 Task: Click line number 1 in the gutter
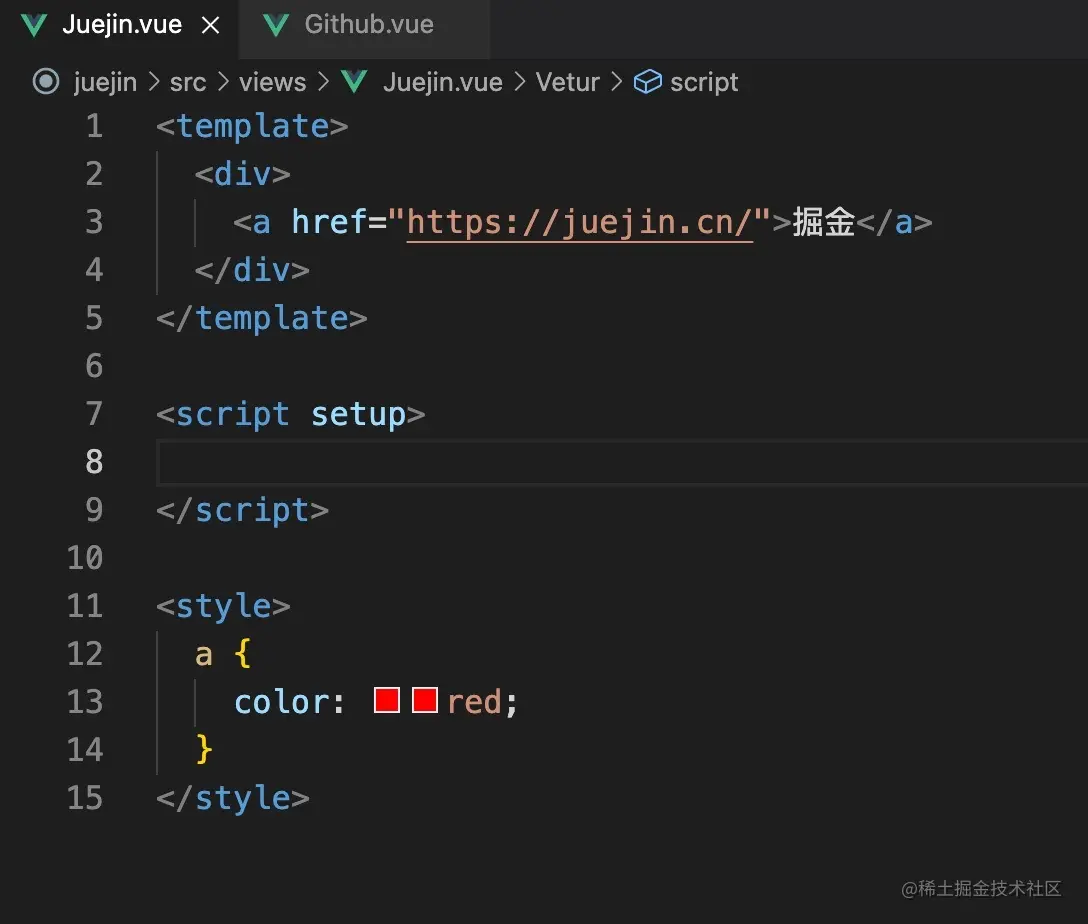tap(94, 126)
